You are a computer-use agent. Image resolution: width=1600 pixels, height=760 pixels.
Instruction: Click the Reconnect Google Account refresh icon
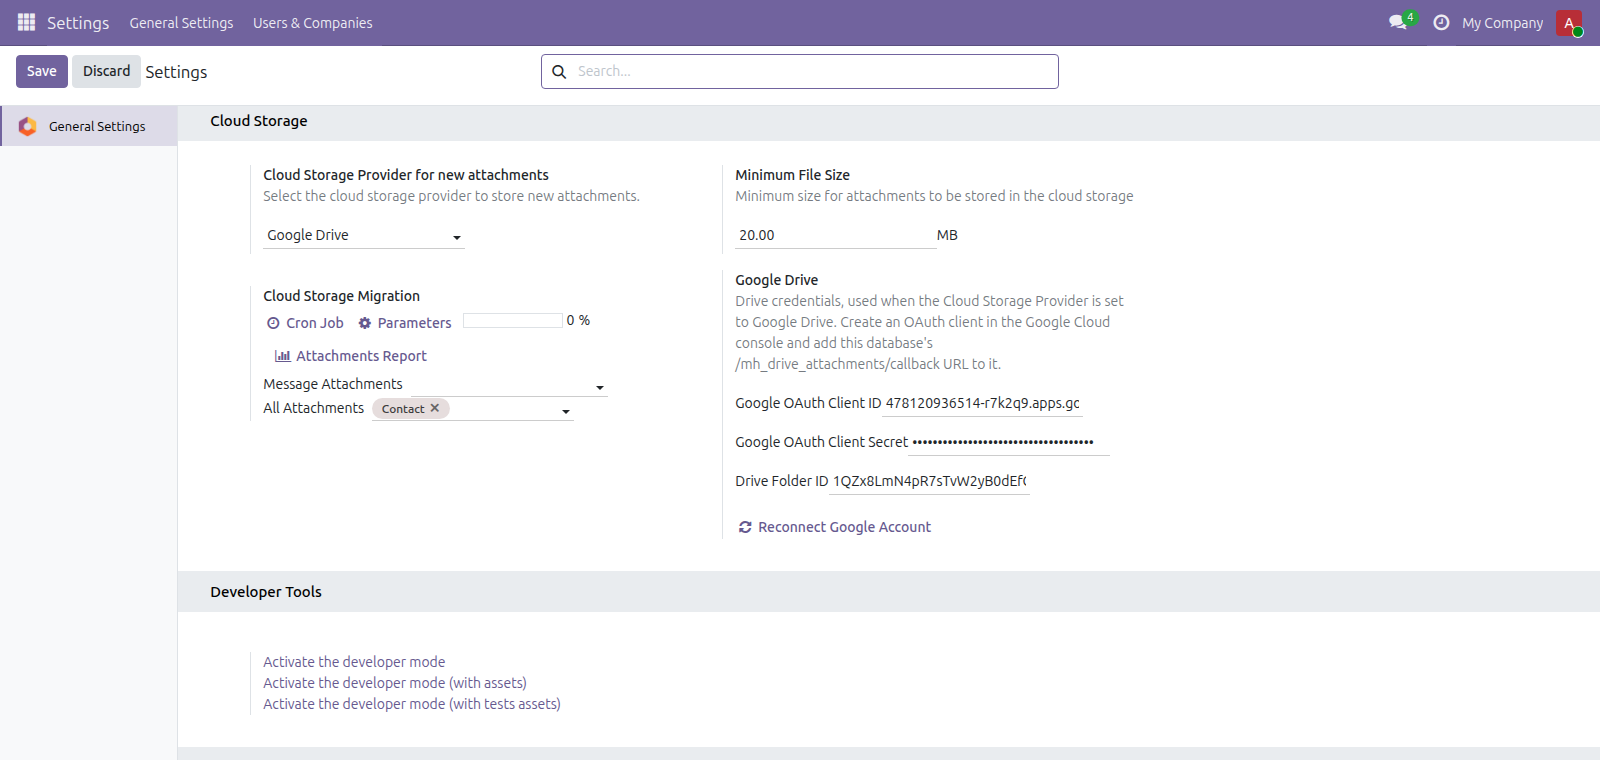745,527
